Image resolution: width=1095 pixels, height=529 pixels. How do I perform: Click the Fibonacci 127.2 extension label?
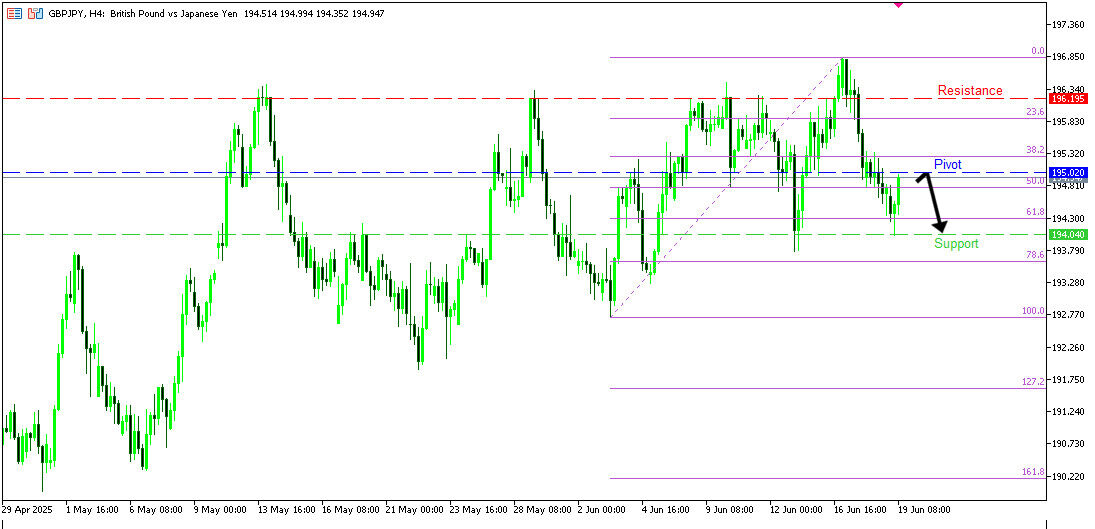click(x=1033, y=382)
